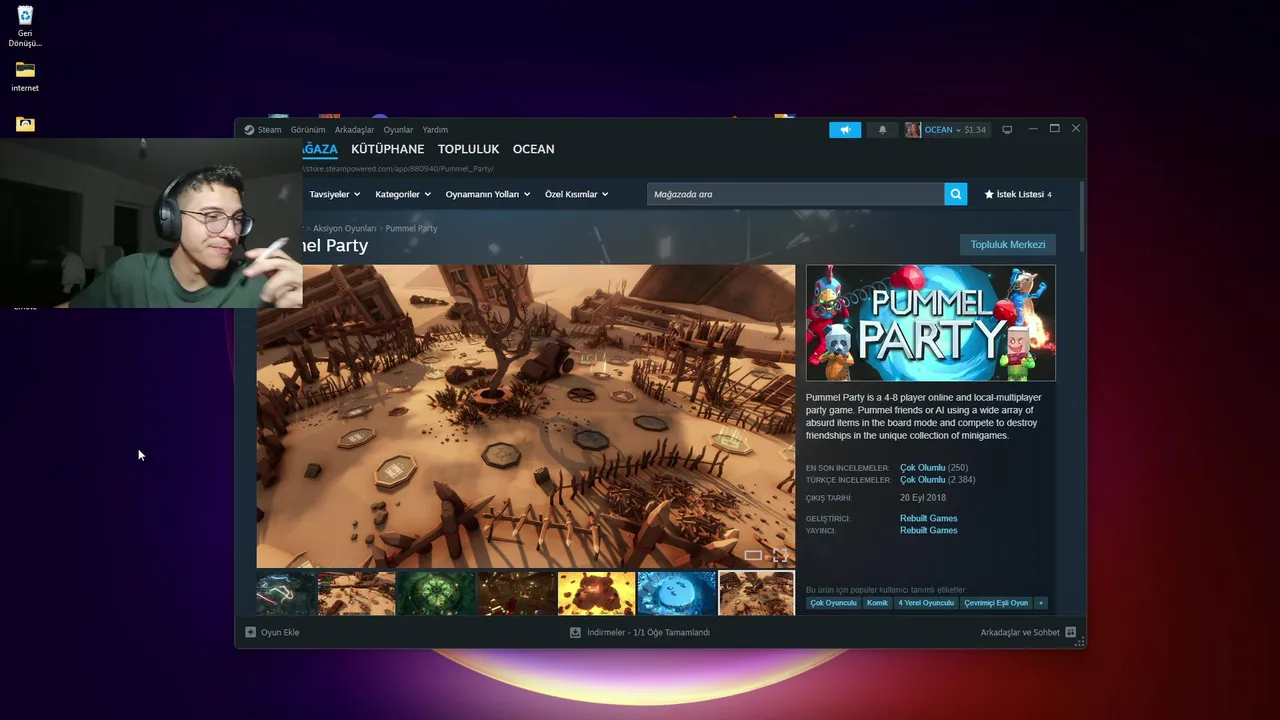Click the magnifier search button
The width and height of the screenshot is (1280, 720).
956,194
